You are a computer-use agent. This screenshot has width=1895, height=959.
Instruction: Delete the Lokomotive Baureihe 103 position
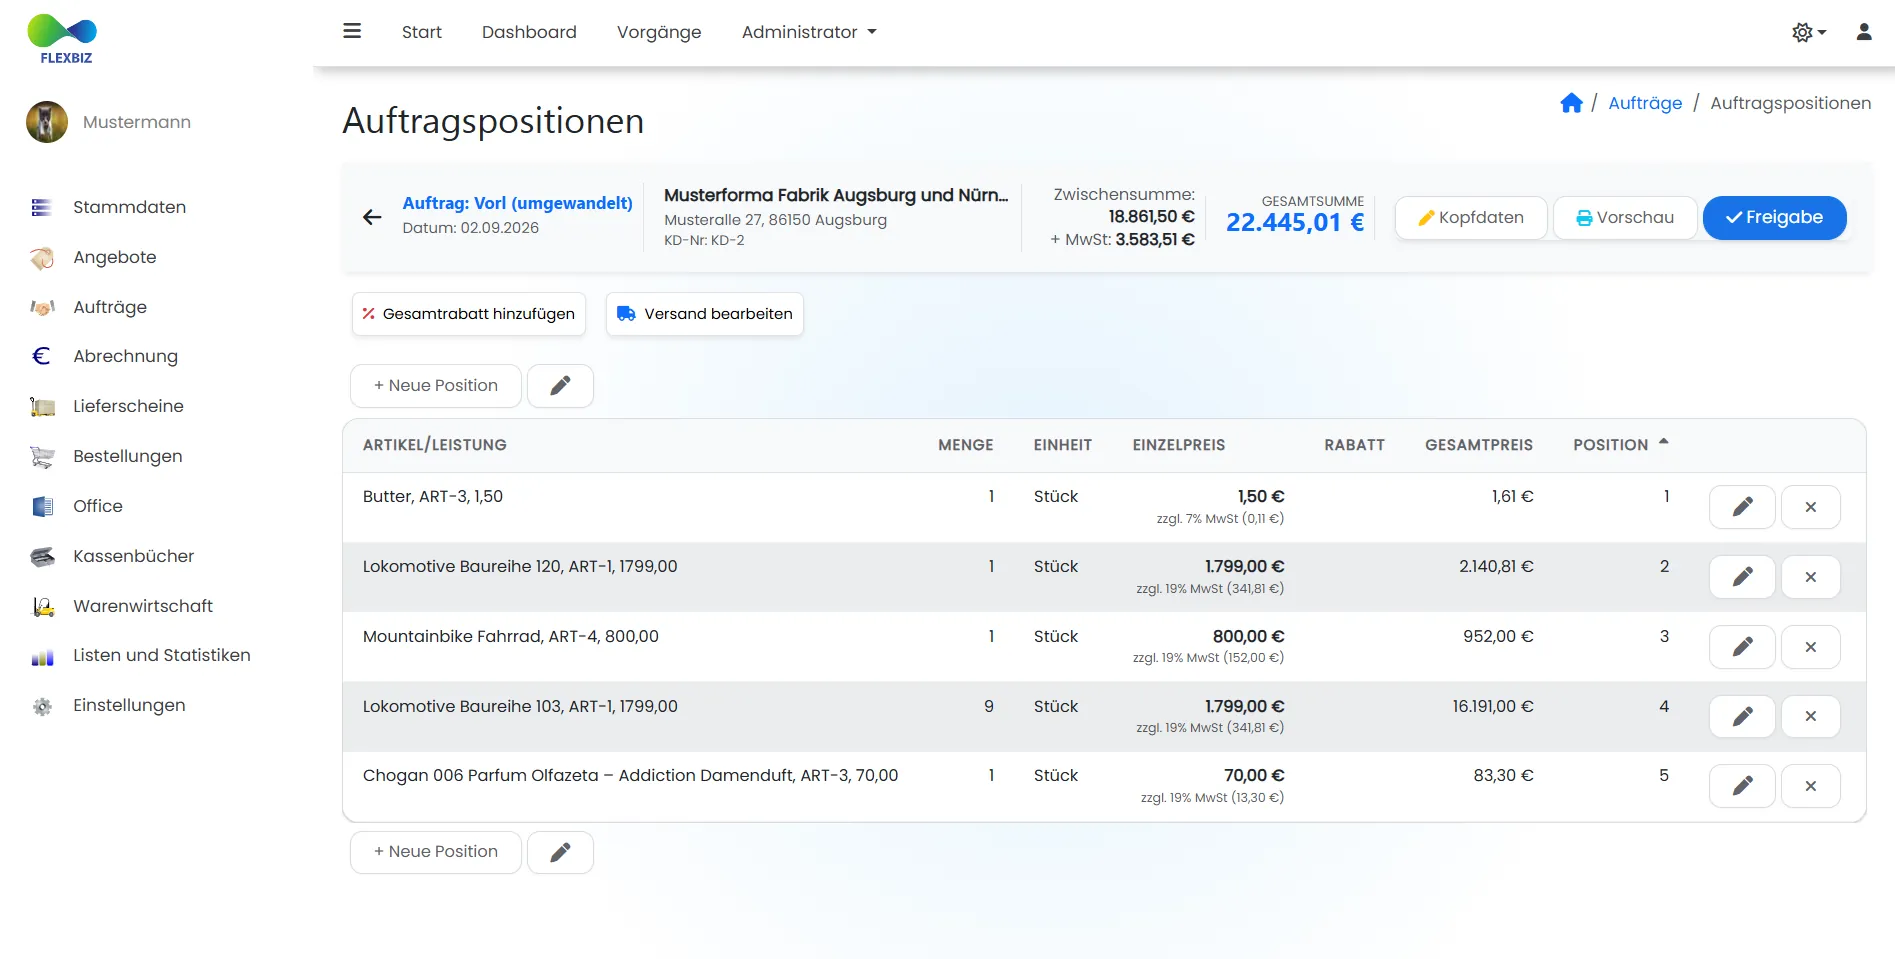click(x=1810, y=716)
